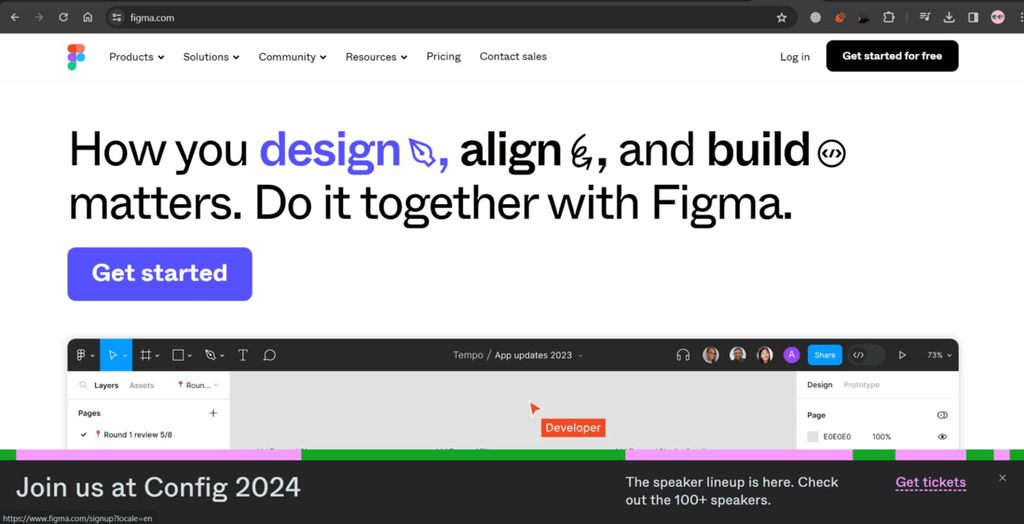The width and height of the screenshot is (1024, 524).
Task: Open the browser home page icon
Action: pos(88,18)
